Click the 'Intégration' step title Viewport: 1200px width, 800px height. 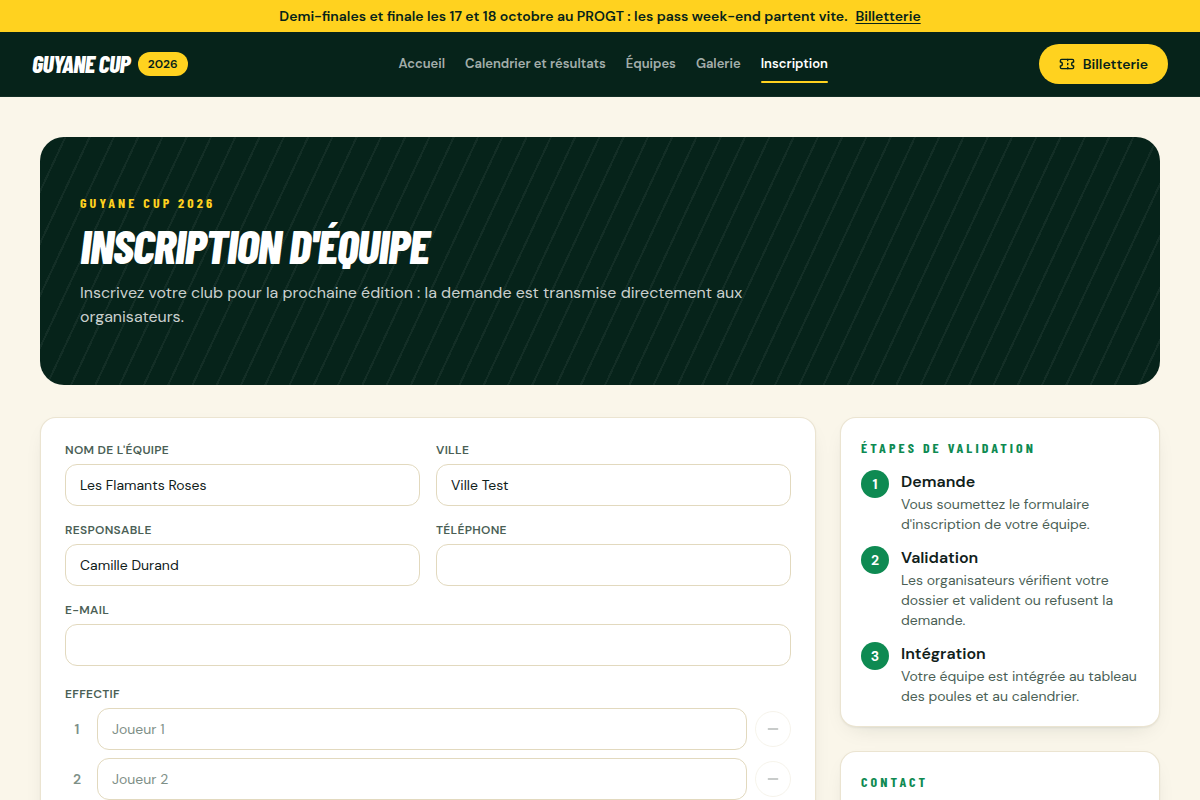tap(943, 653)
